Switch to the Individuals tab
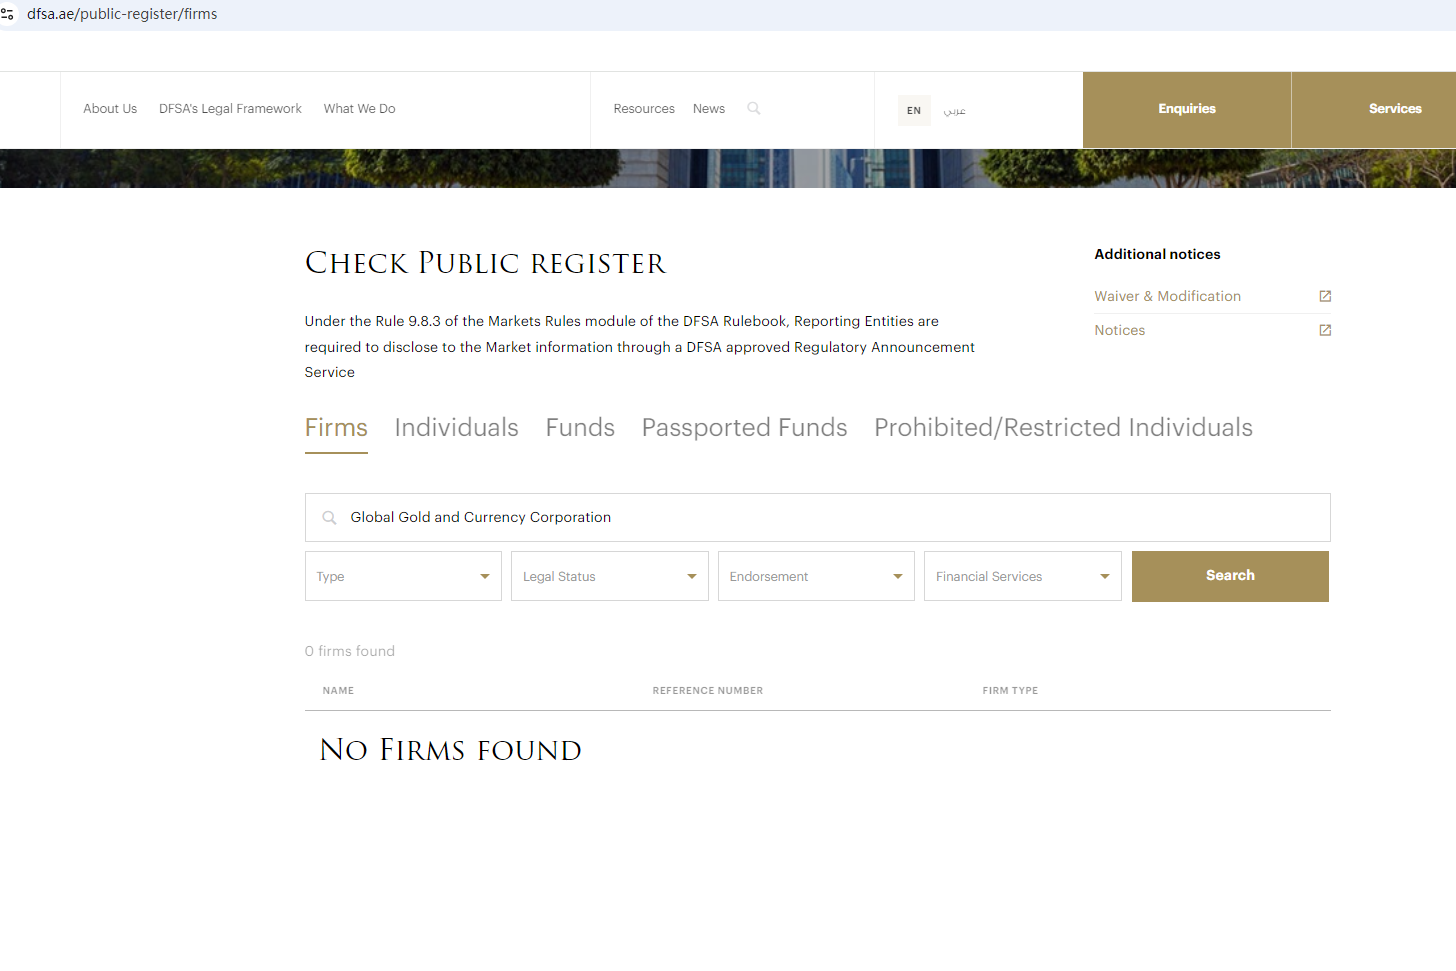 point(457,428)
